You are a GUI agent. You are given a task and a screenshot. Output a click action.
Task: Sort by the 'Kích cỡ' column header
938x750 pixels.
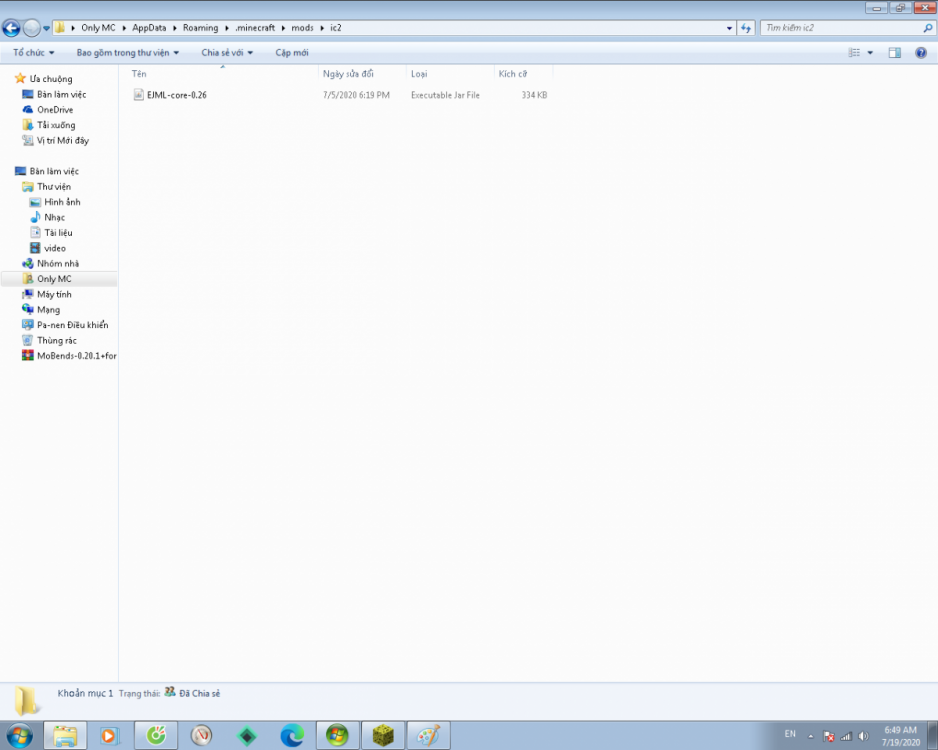click(x=523, y=74)
